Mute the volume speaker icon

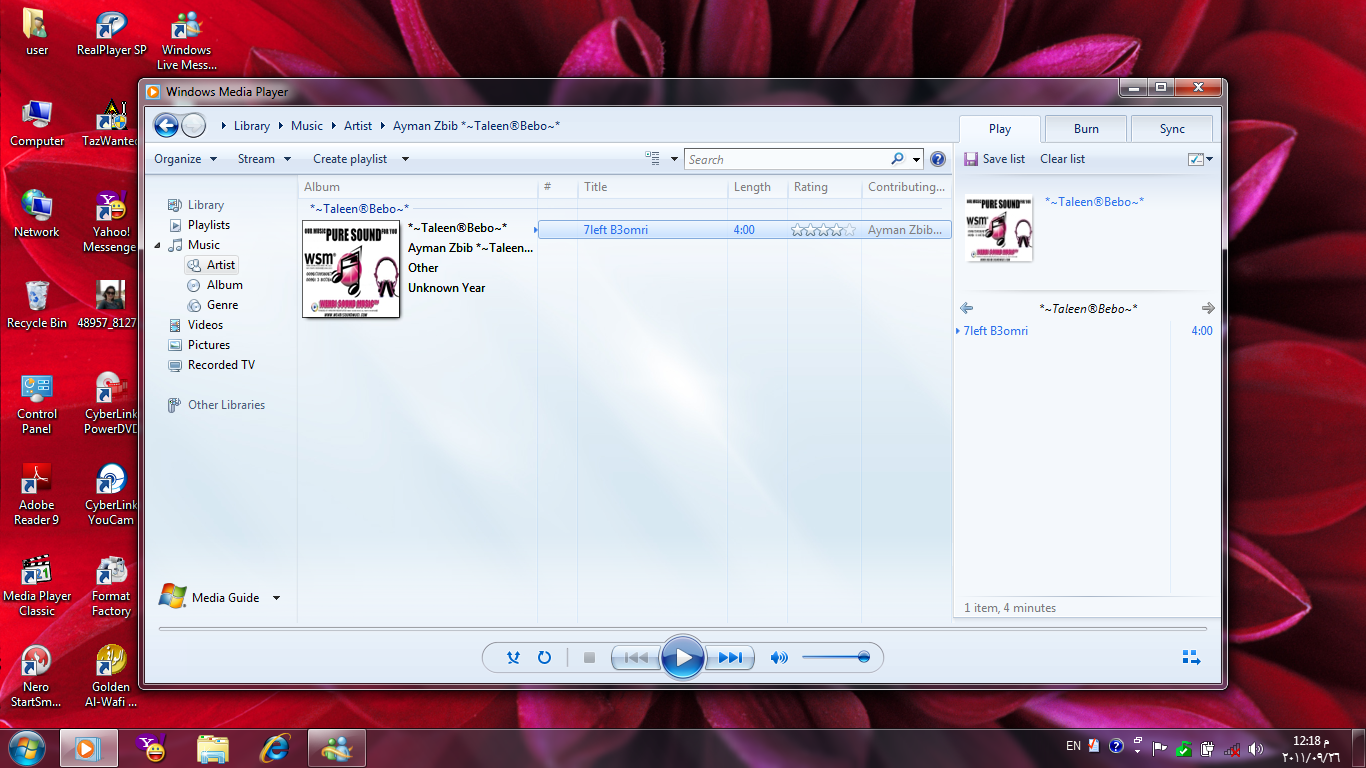pos(778,658)
